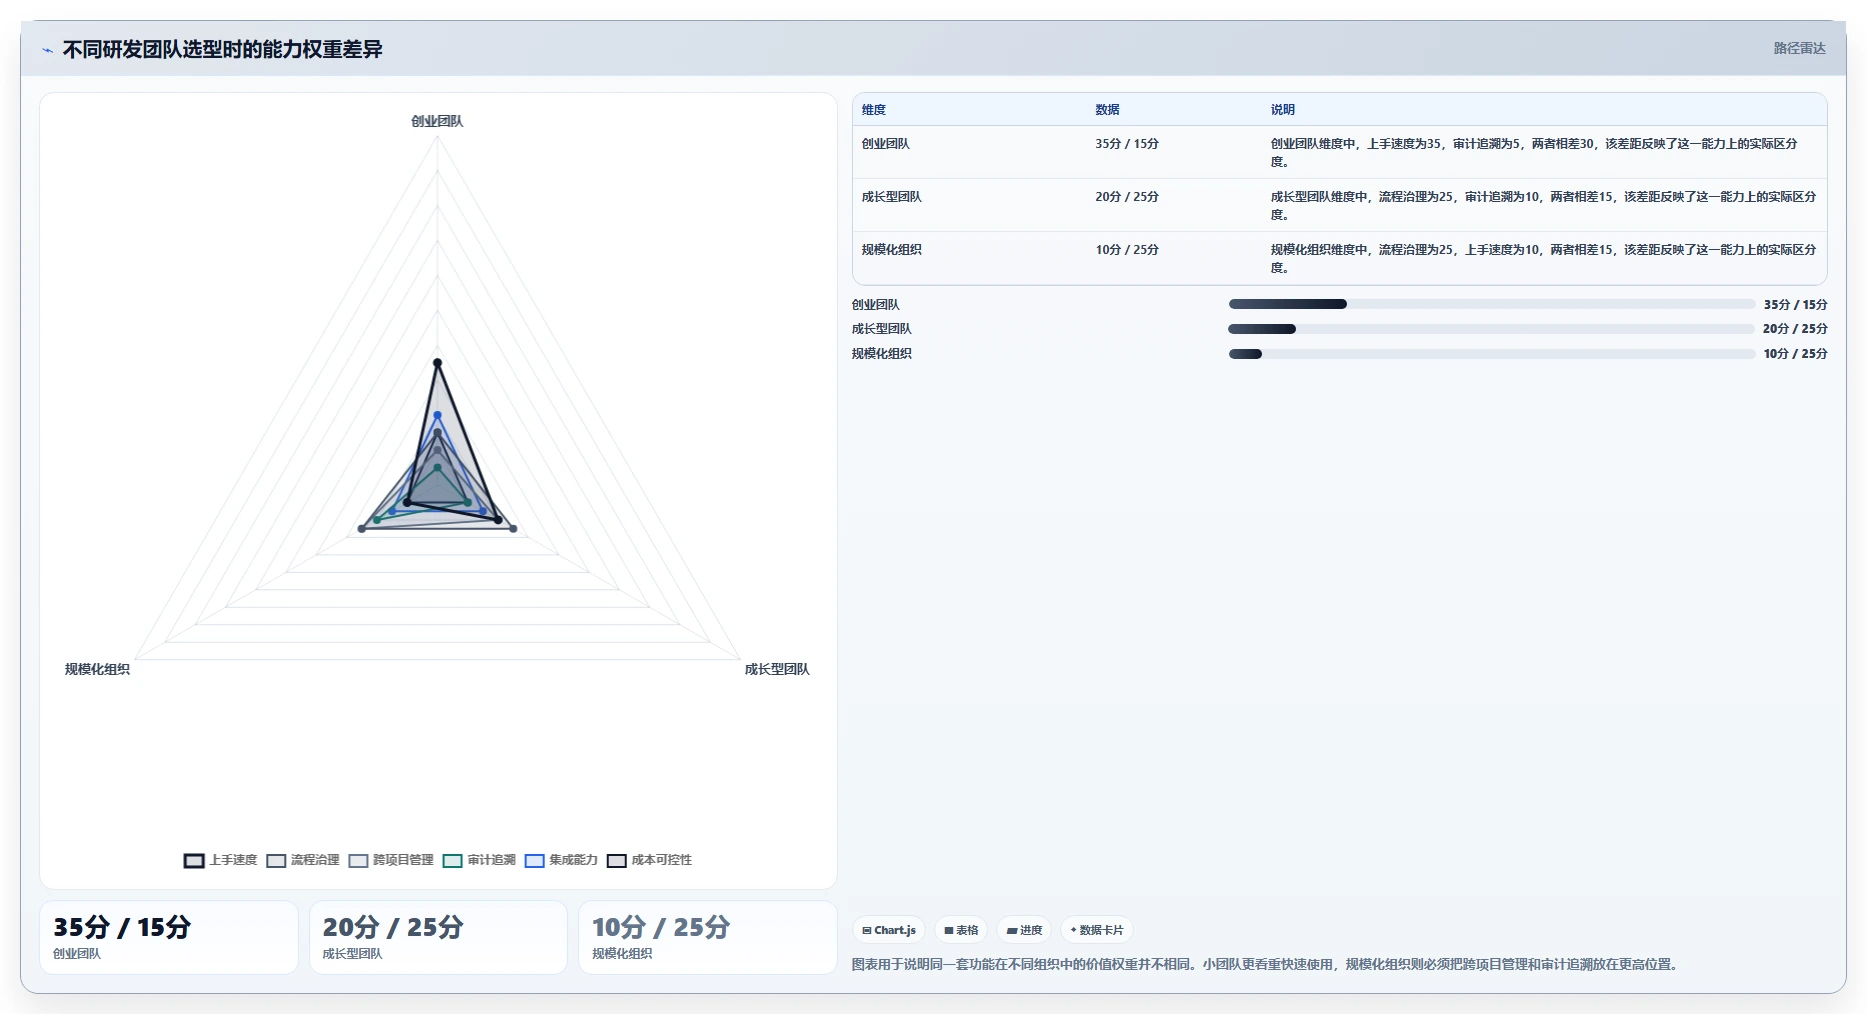This screenshot has width=1867, height=1014.
Task: Click the chart title 不同研发团队选型时的能力权重差异
Action: point(222,49)
